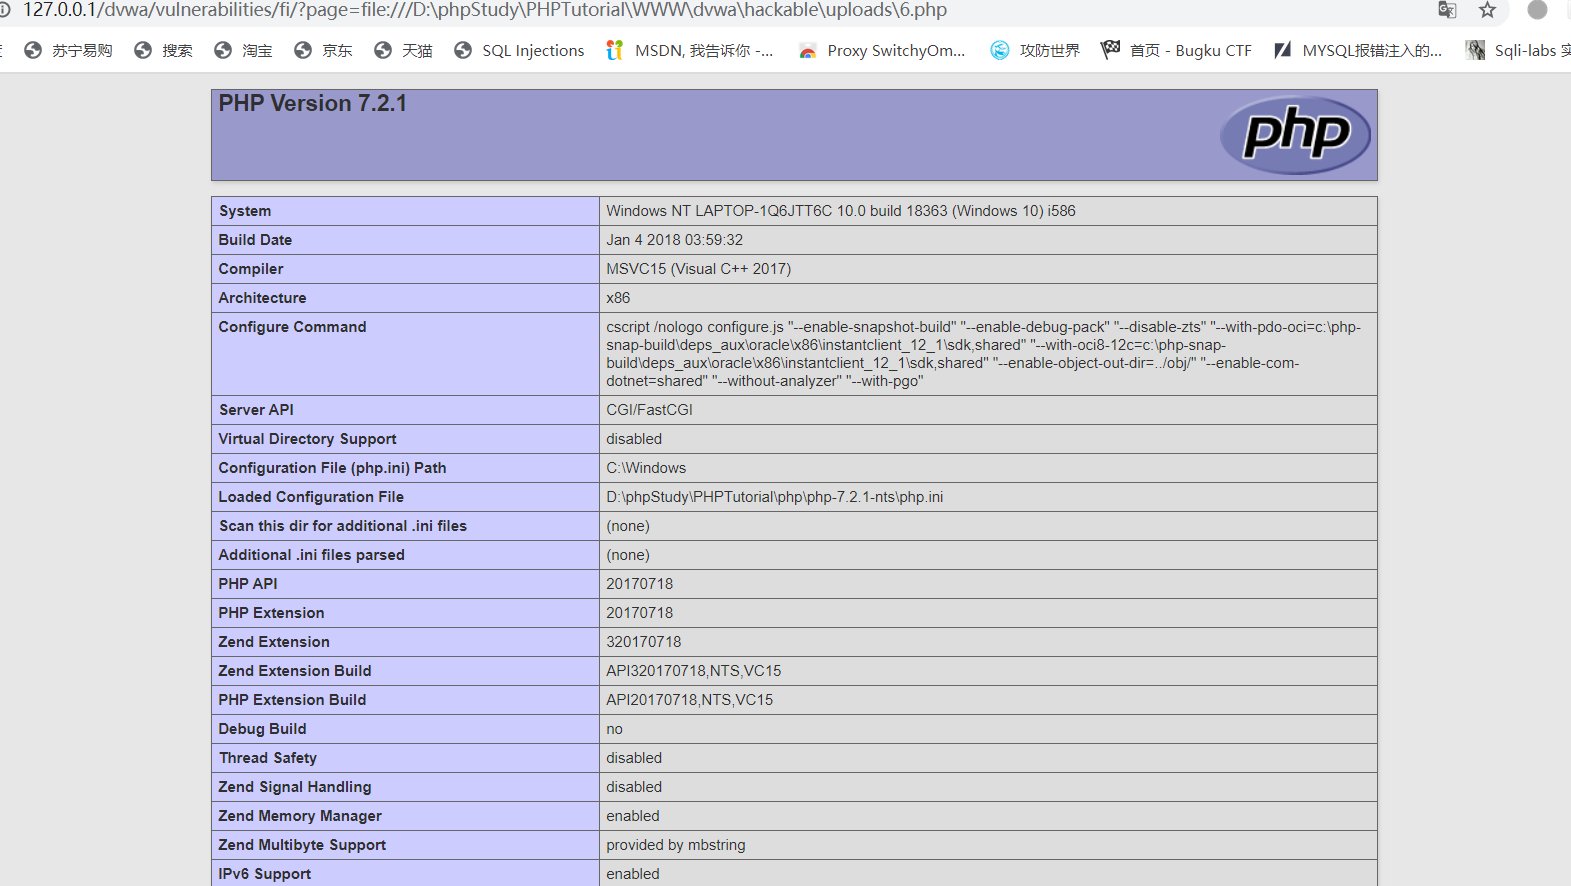
Task: Focus the address bar URL text
Action: point(484,10)
